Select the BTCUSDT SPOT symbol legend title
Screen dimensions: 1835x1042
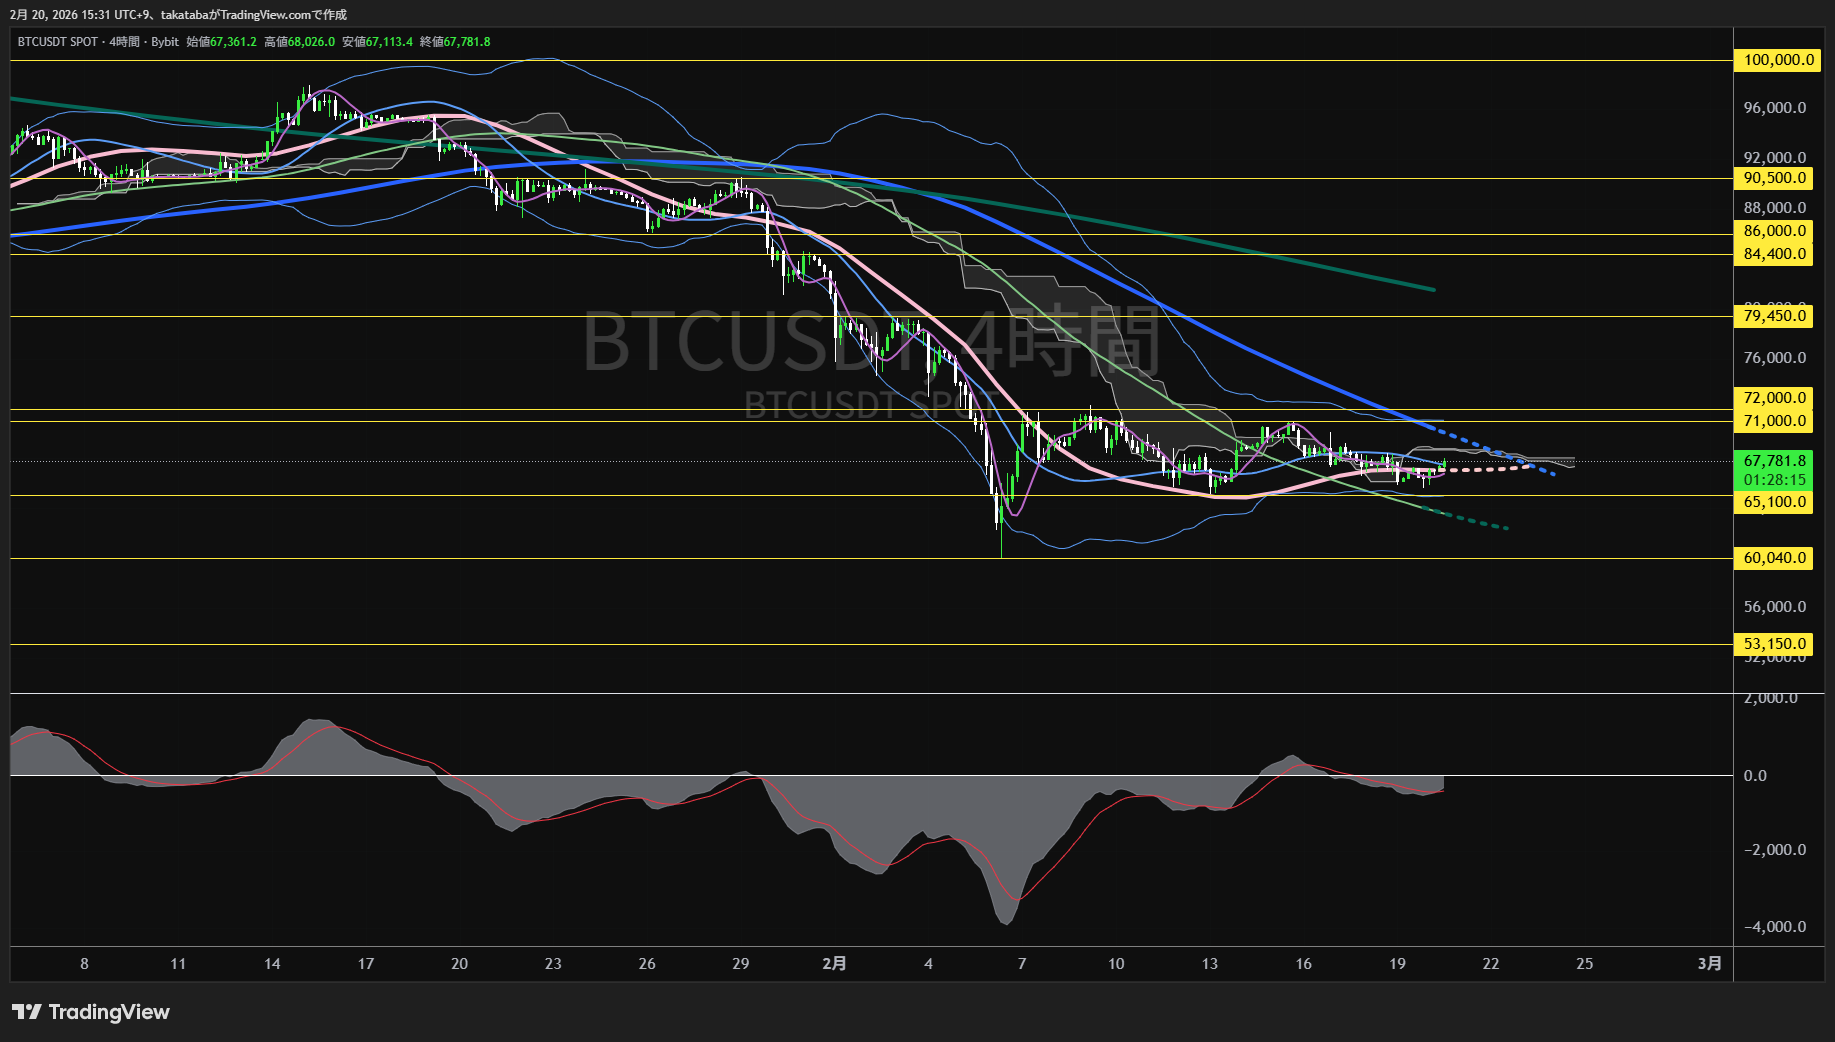58,42
